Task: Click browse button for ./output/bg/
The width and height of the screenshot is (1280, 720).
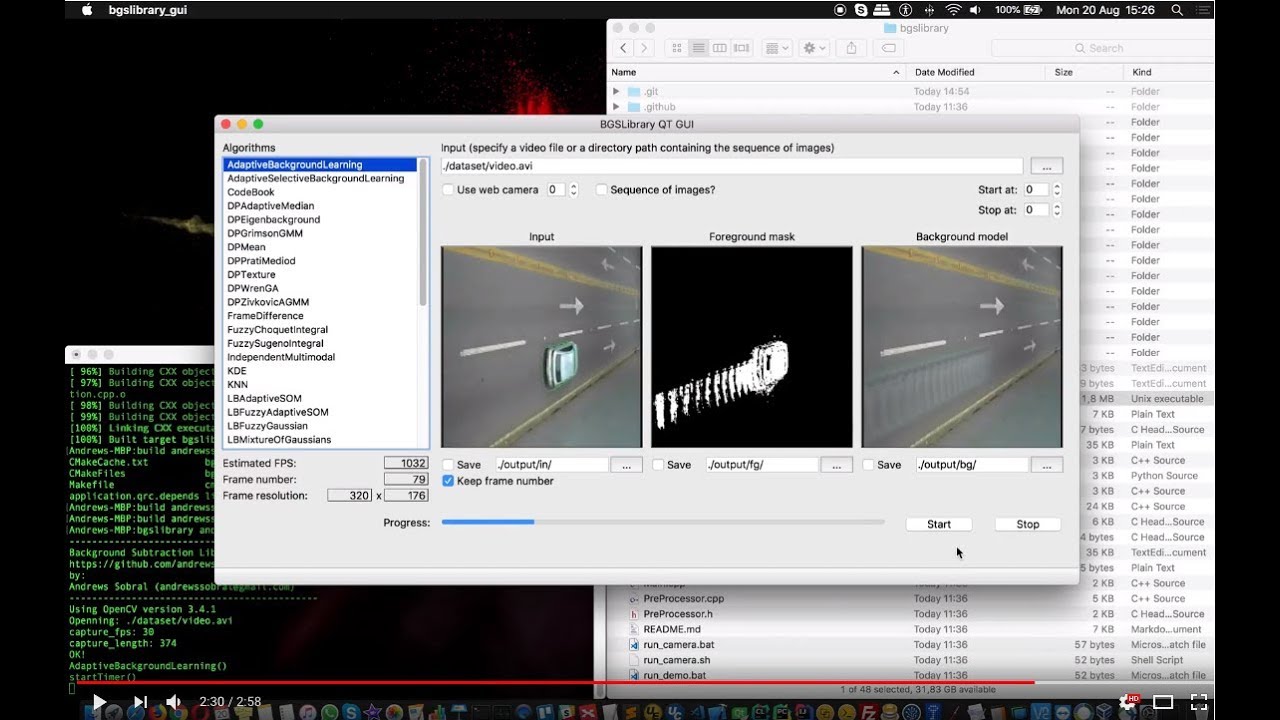Action: pos(1047,465)
